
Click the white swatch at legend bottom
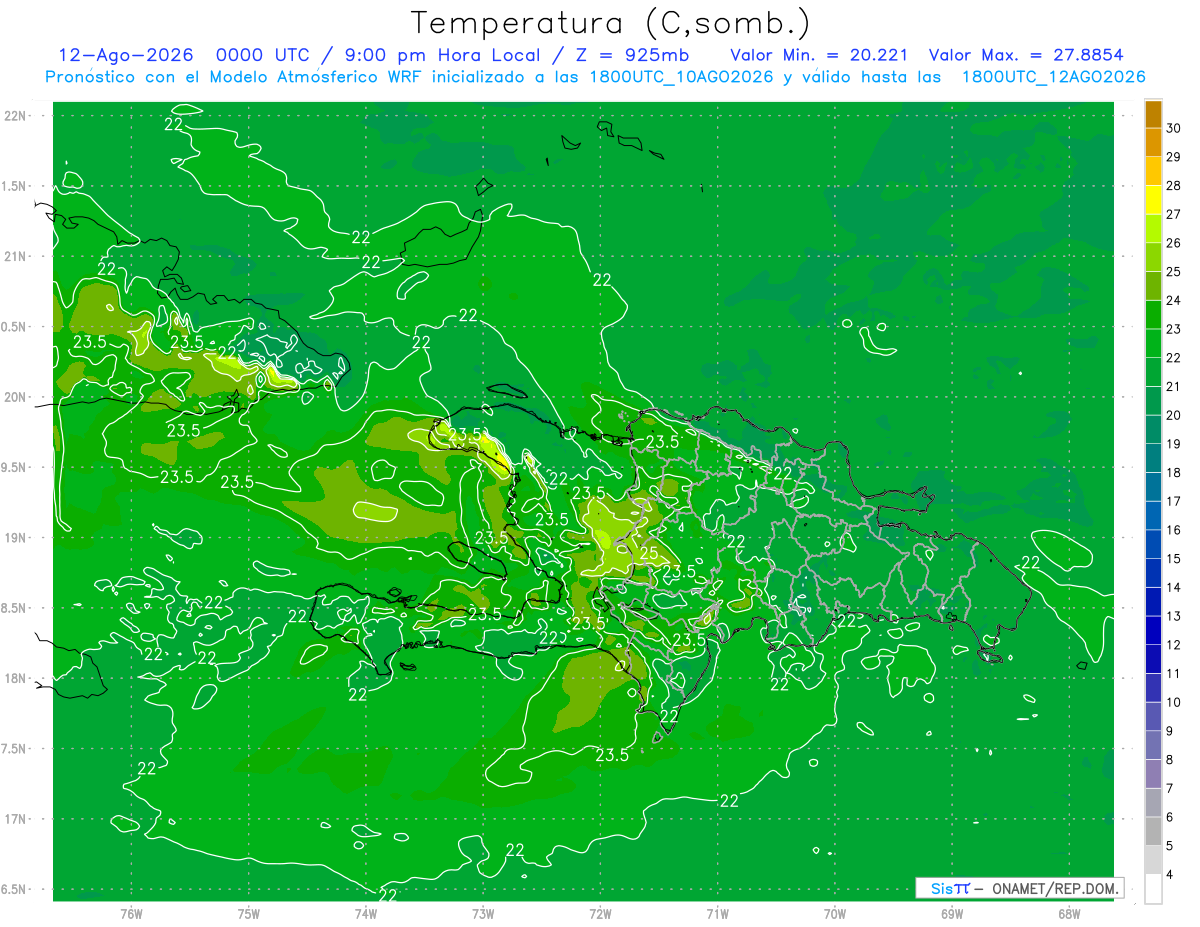click(1153, 889)
